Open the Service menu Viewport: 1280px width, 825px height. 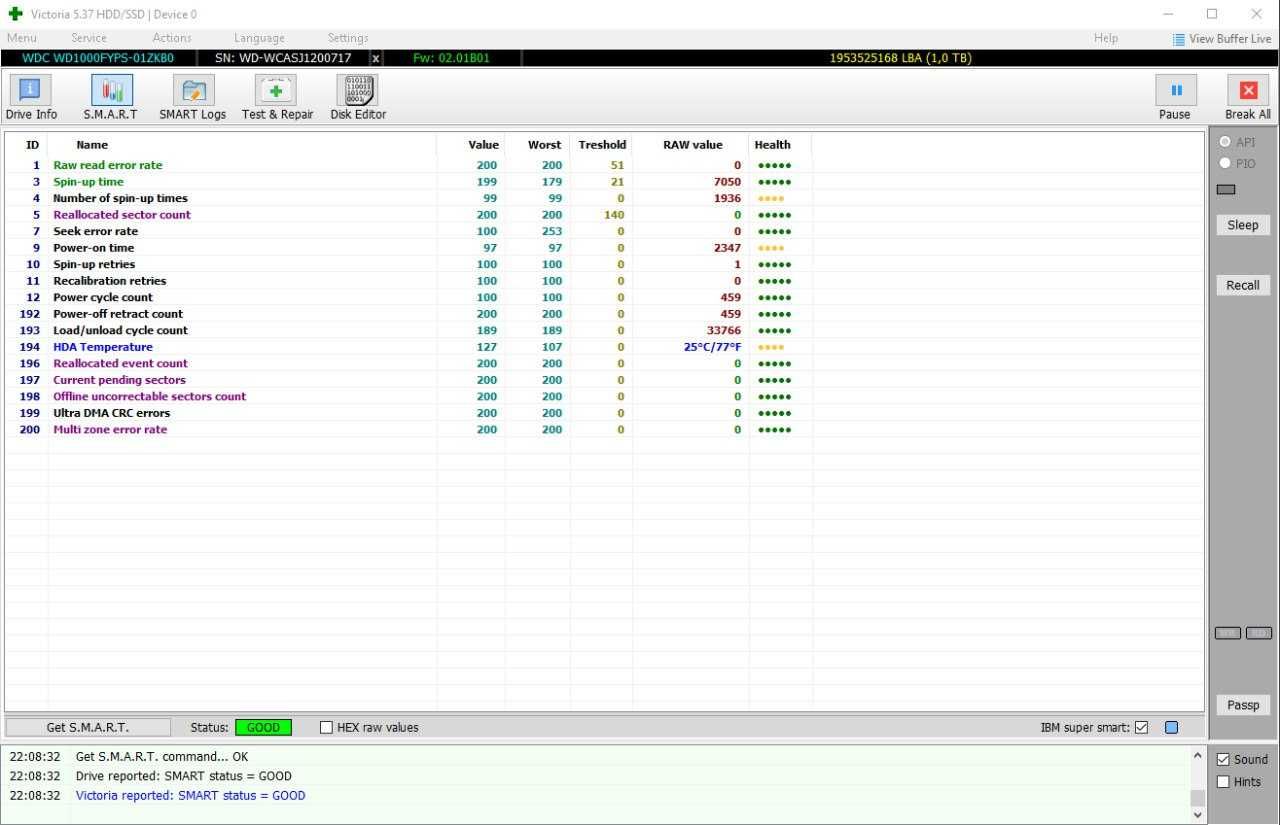[89, 38]
